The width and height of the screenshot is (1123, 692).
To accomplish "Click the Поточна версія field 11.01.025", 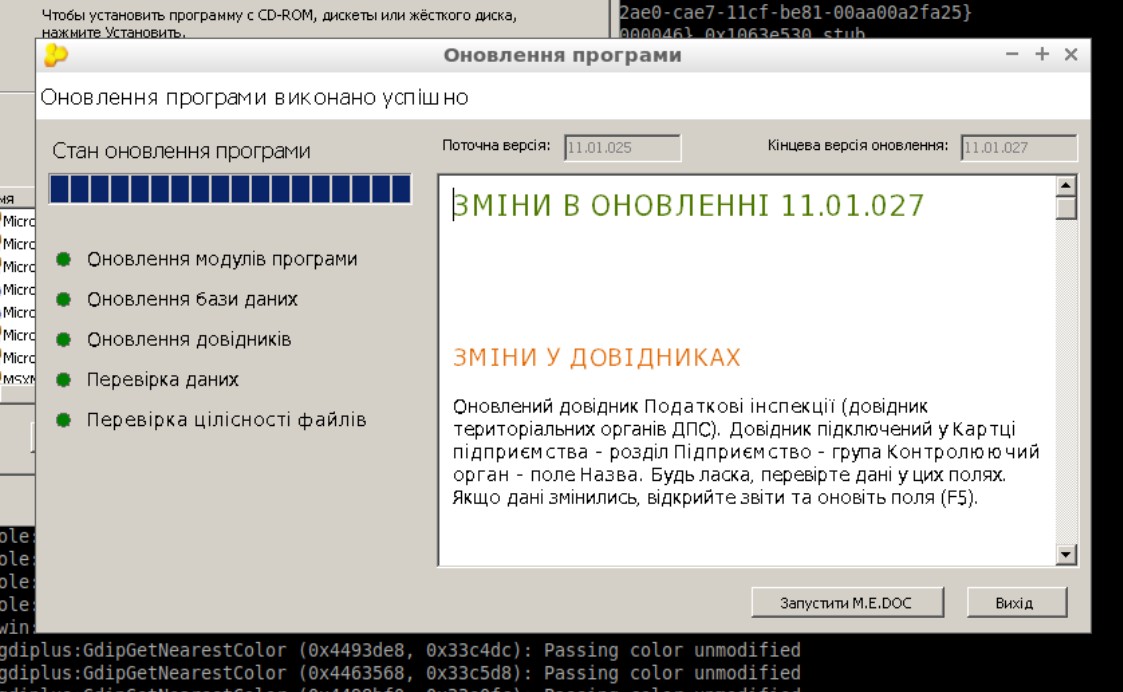I will pyautogui.click(x=622, y=148).
